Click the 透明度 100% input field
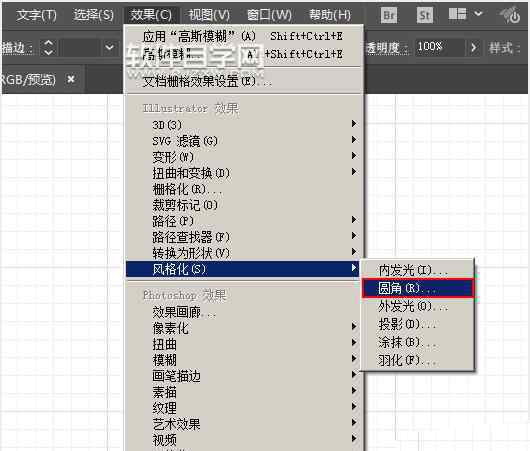Screen dimensions: 530x451 pyautogui.click(x=439, y=47)
